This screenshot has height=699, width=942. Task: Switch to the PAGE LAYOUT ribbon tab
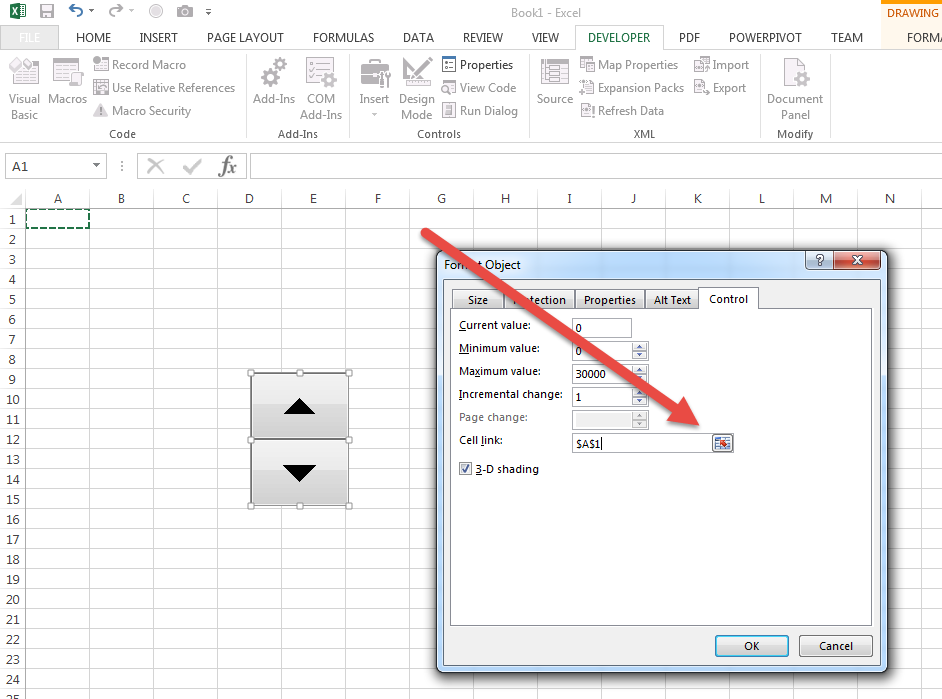pyautogui.click(x=245, y=38)
